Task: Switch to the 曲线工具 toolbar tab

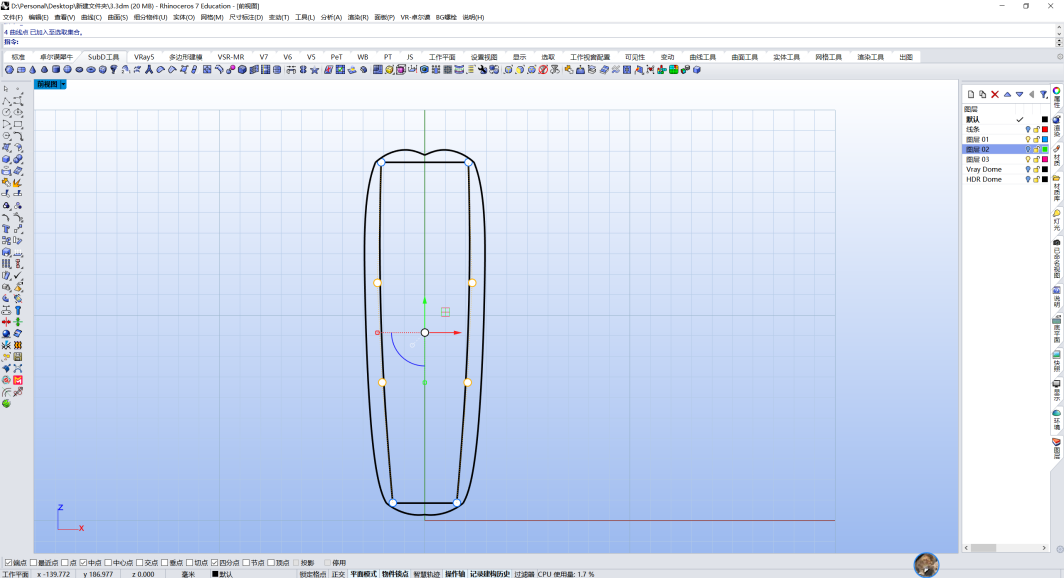Action: point(702,57)
